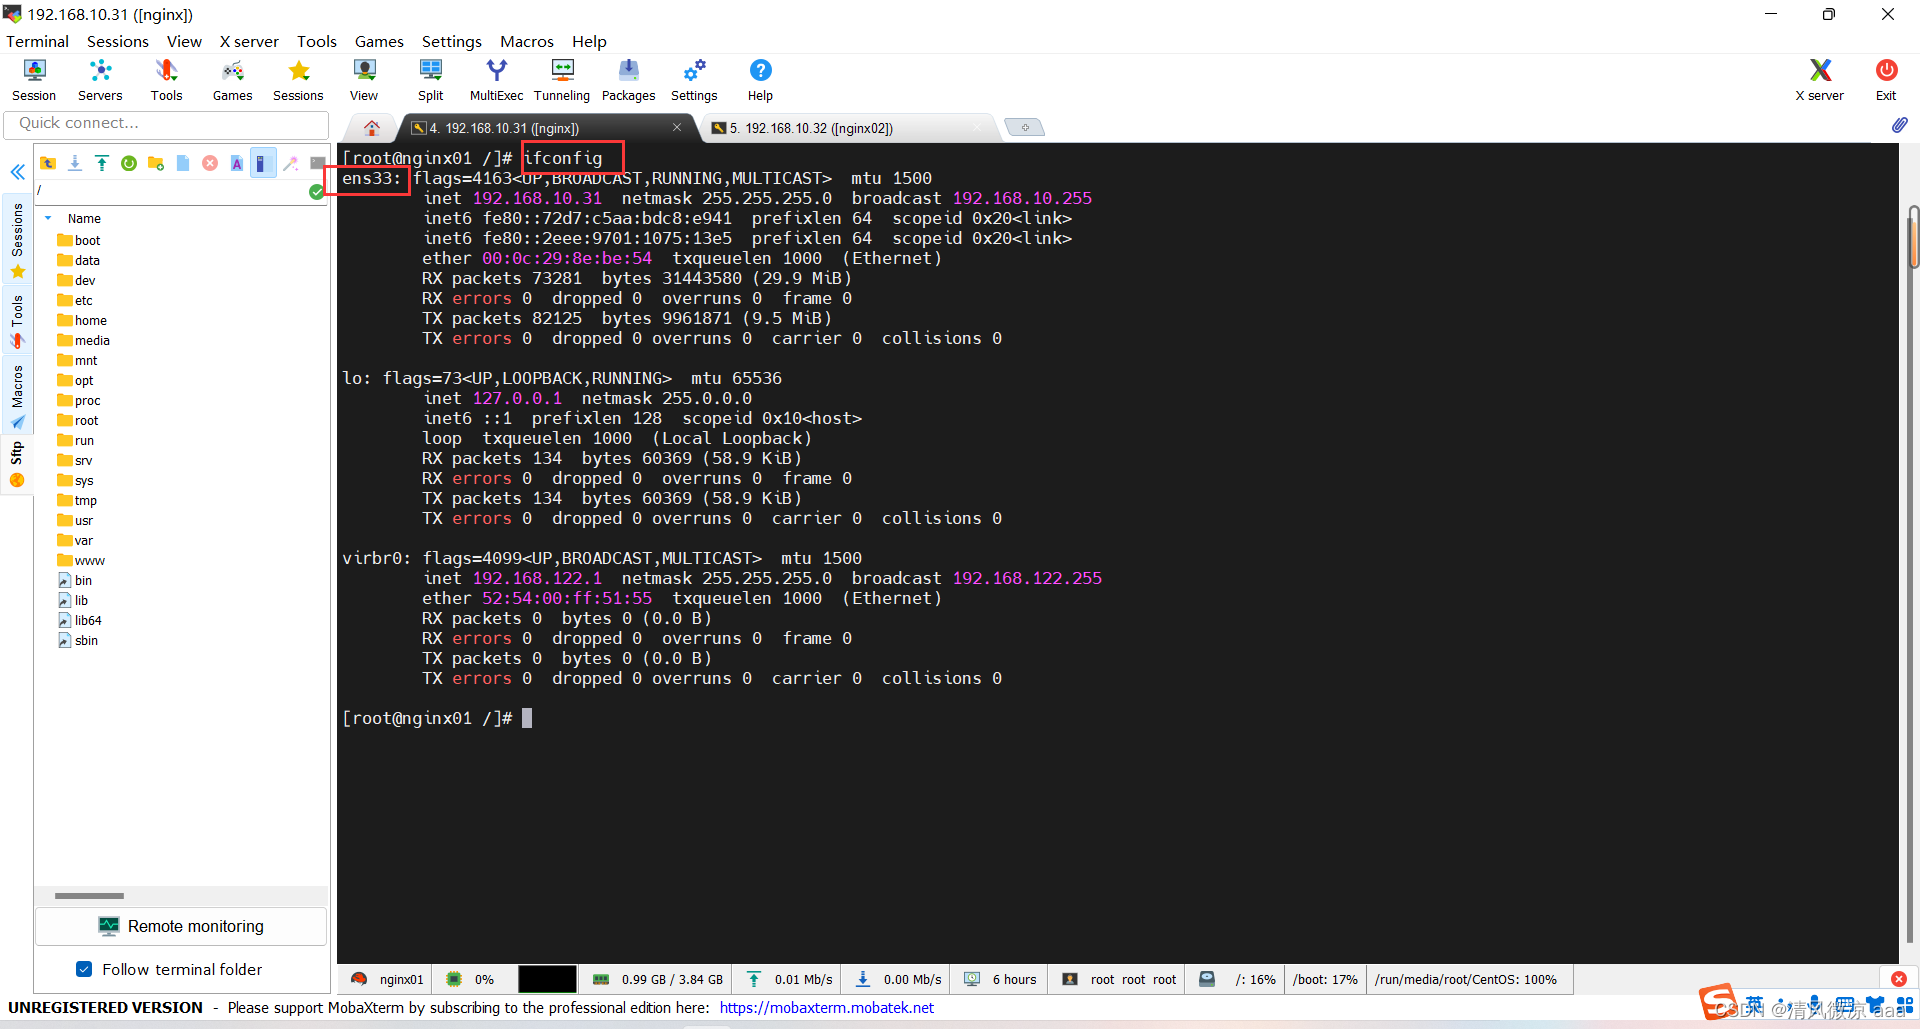The image size is (1920, 1029).
Task: Open the Sftp vertical side tab
Action: click(x=17, y=466)
